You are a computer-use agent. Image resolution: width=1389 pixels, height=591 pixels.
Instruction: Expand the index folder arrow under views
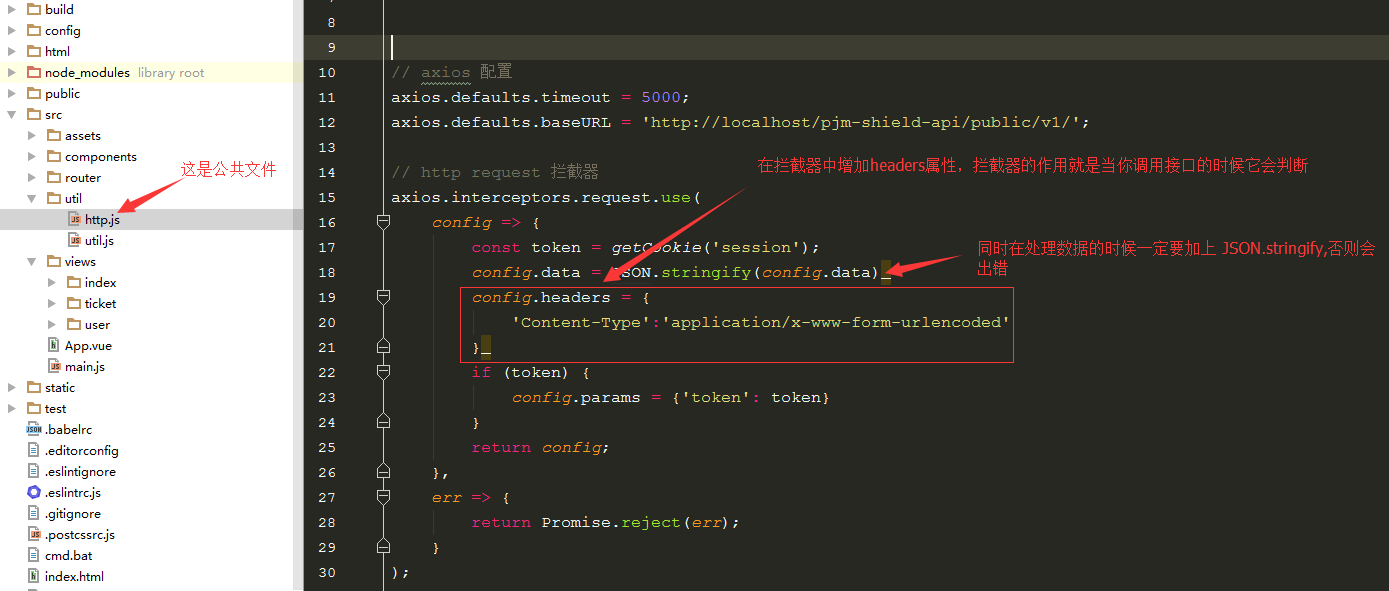[x=52, y=282]
